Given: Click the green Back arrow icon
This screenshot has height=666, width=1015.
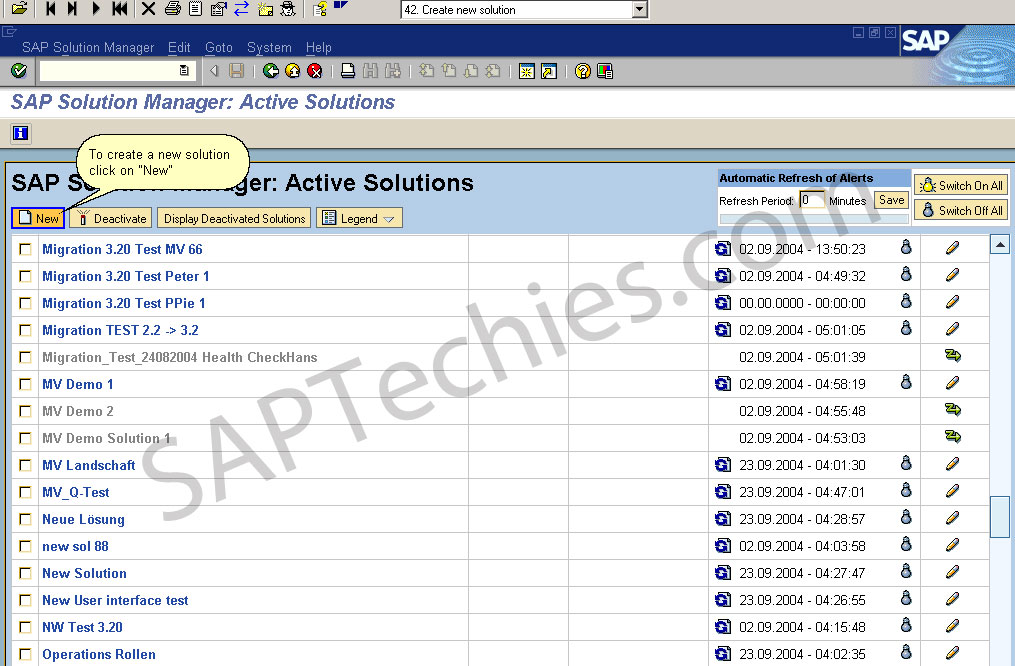Looking at the screenshot, I should 271,71.
